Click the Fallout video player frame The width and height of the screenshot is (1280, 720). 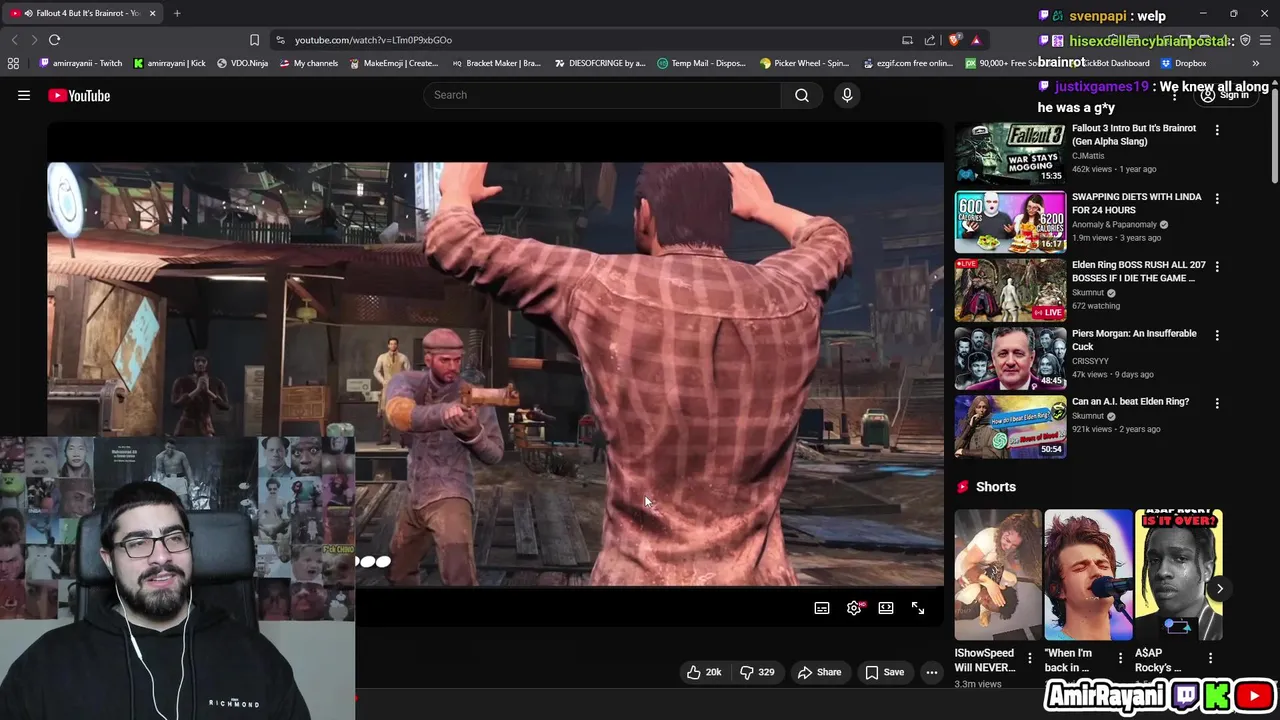coord(495,374)
